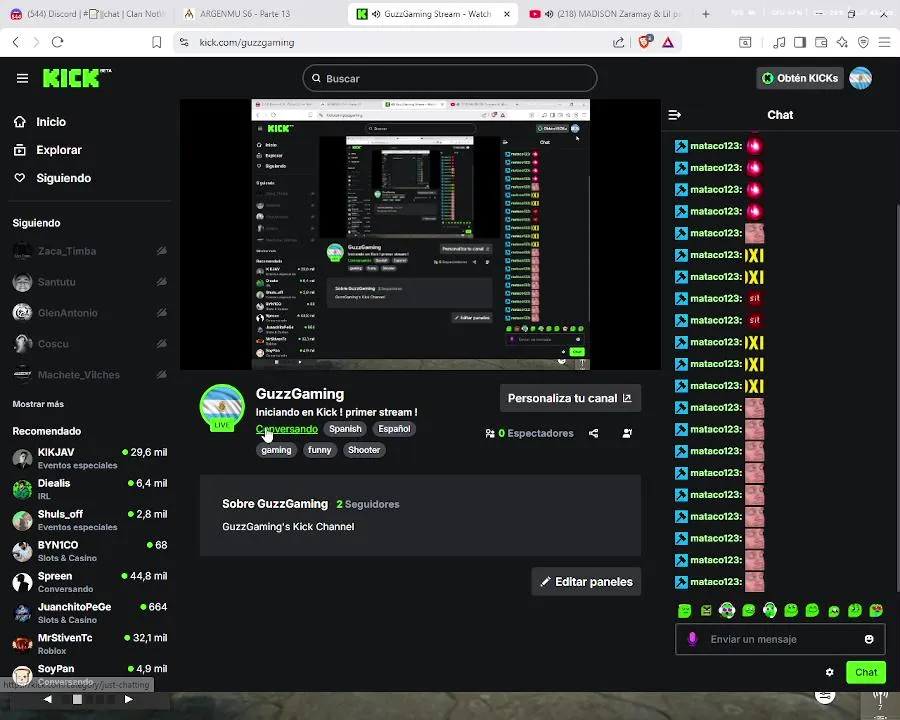The height and width of the screenshot is (720, 900).
Task: Select the Shooter tag
Action: (x=364, y=450)
